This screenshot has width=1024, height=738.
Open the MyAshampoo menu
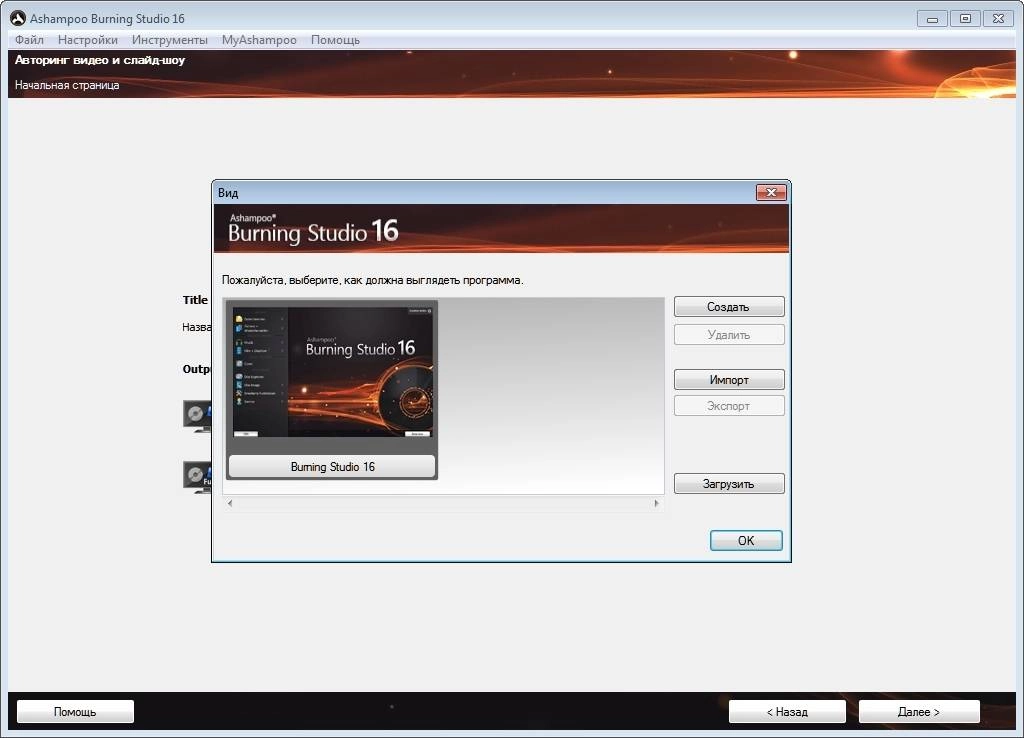pyautogui.click(x=259, y=40)
